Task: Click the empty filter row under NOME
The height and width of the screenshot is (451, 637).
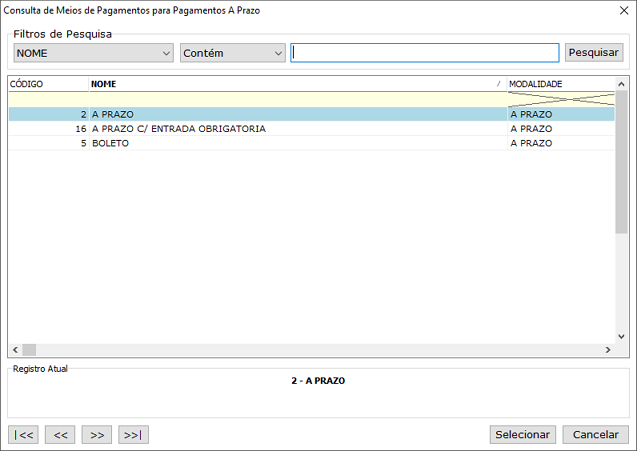Action: pos(294,99)
